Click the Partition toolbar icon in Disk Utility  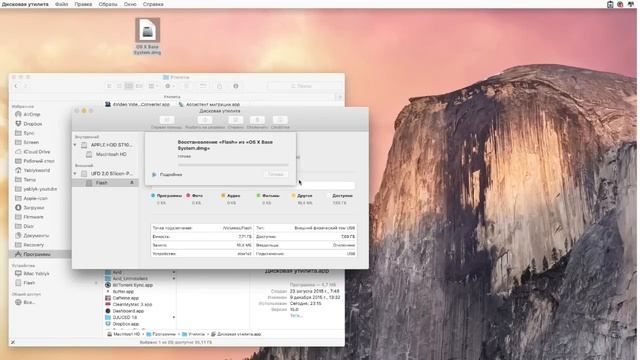pos(205,120)
